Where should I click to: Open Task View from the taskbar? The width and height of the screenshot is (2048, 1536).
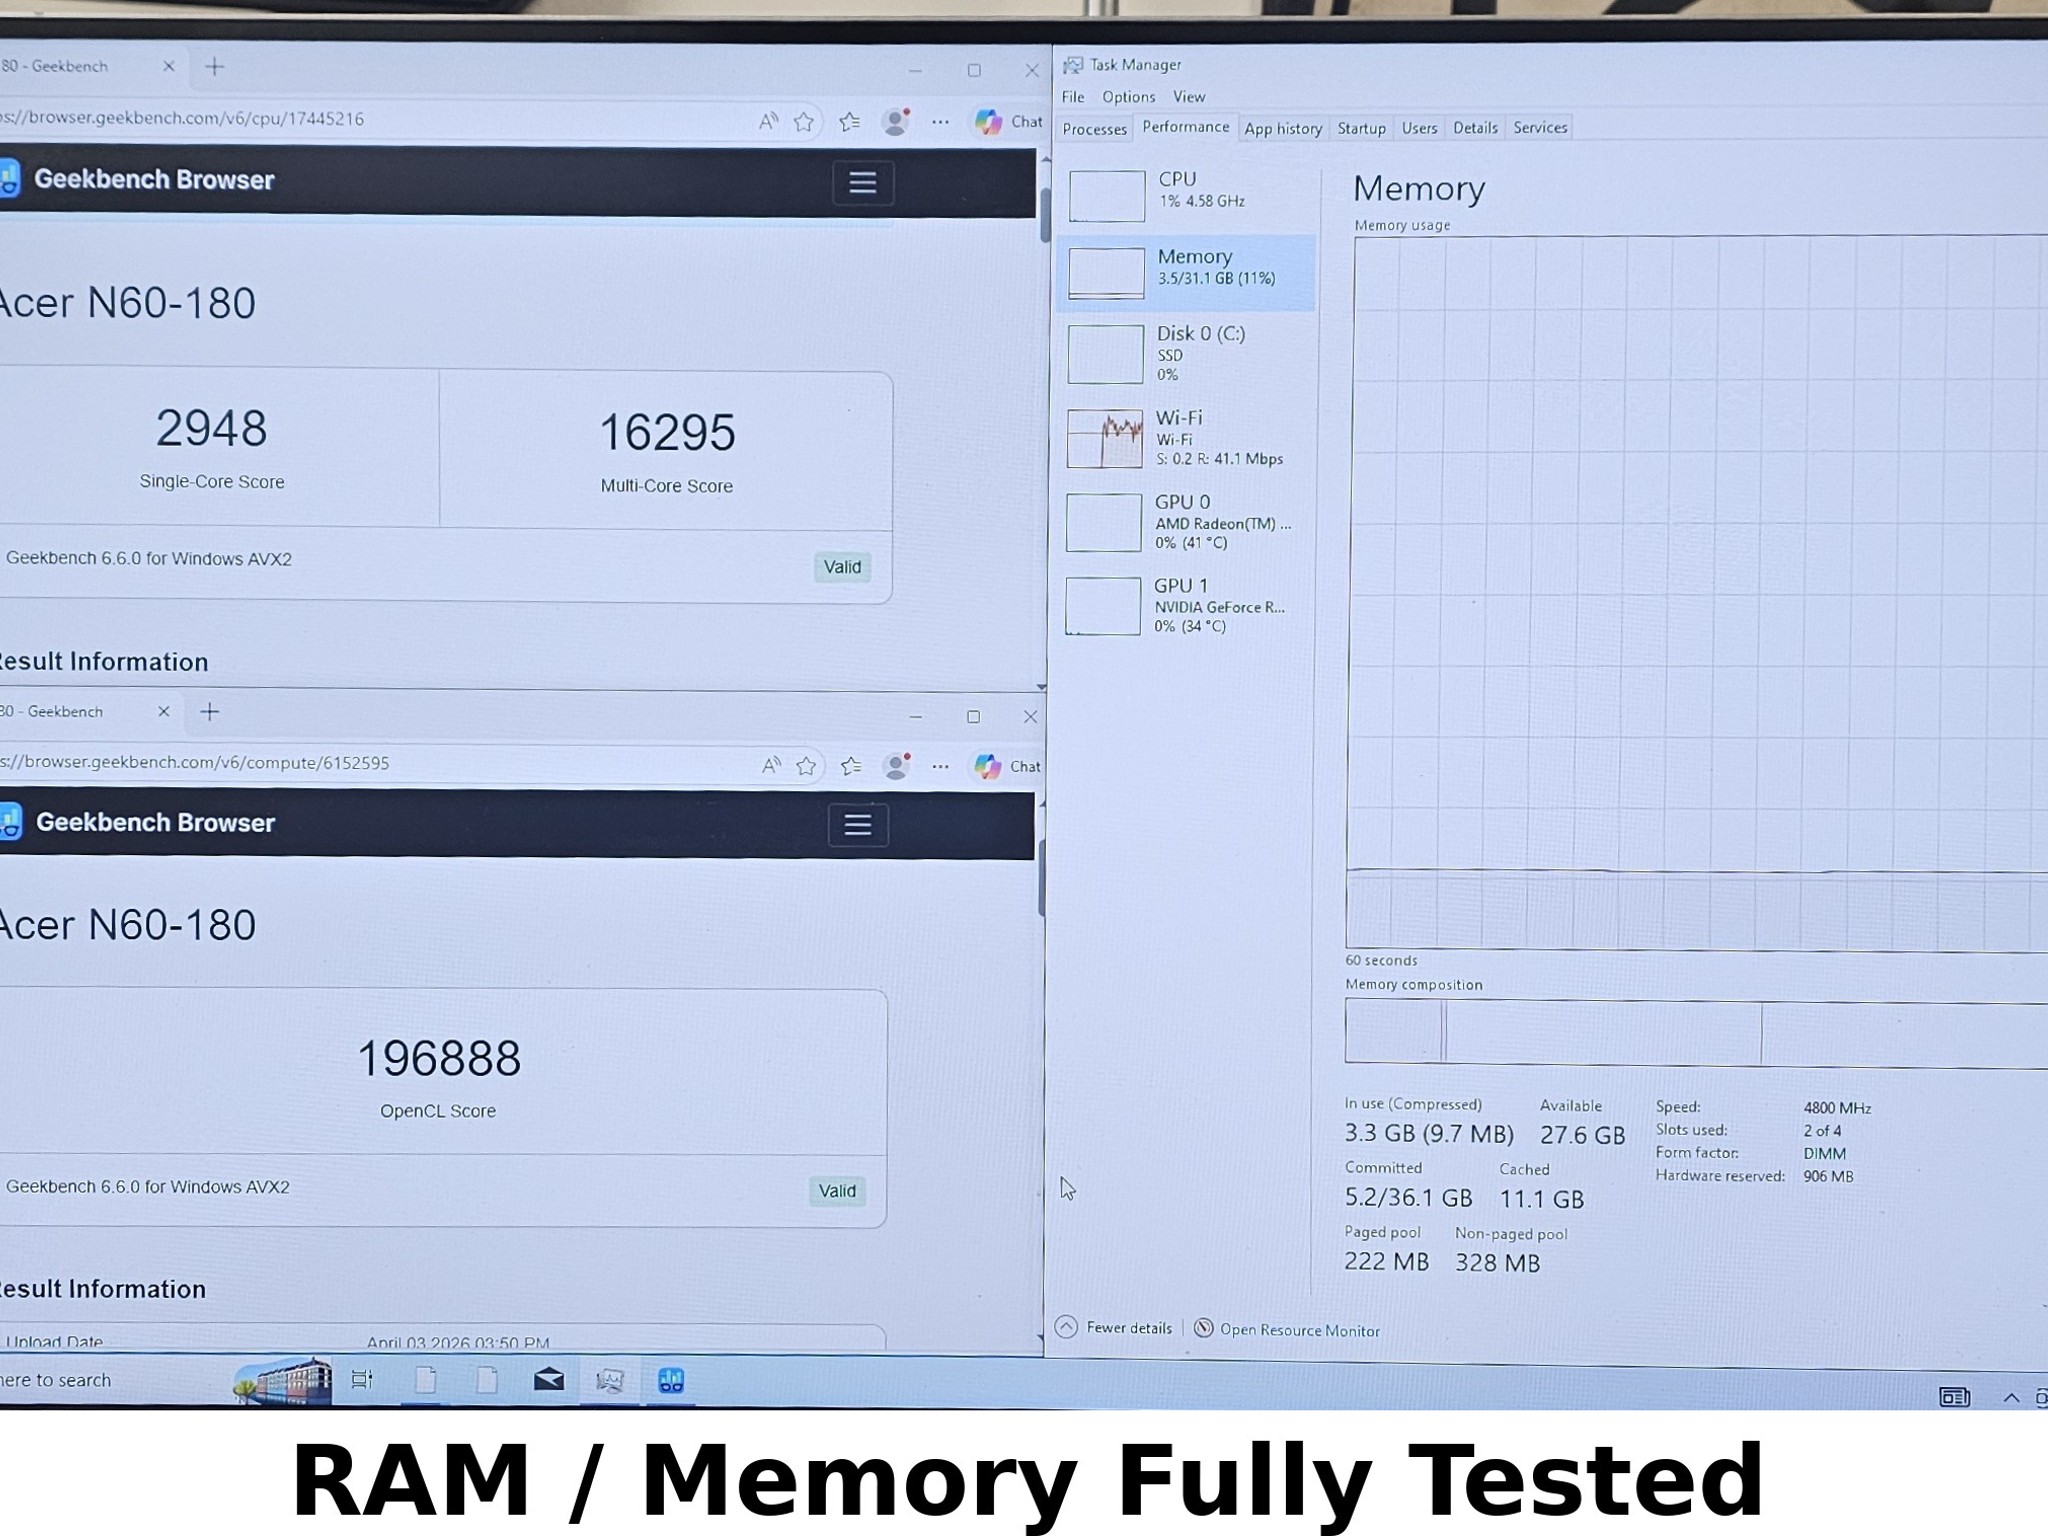pos(362,1380)
